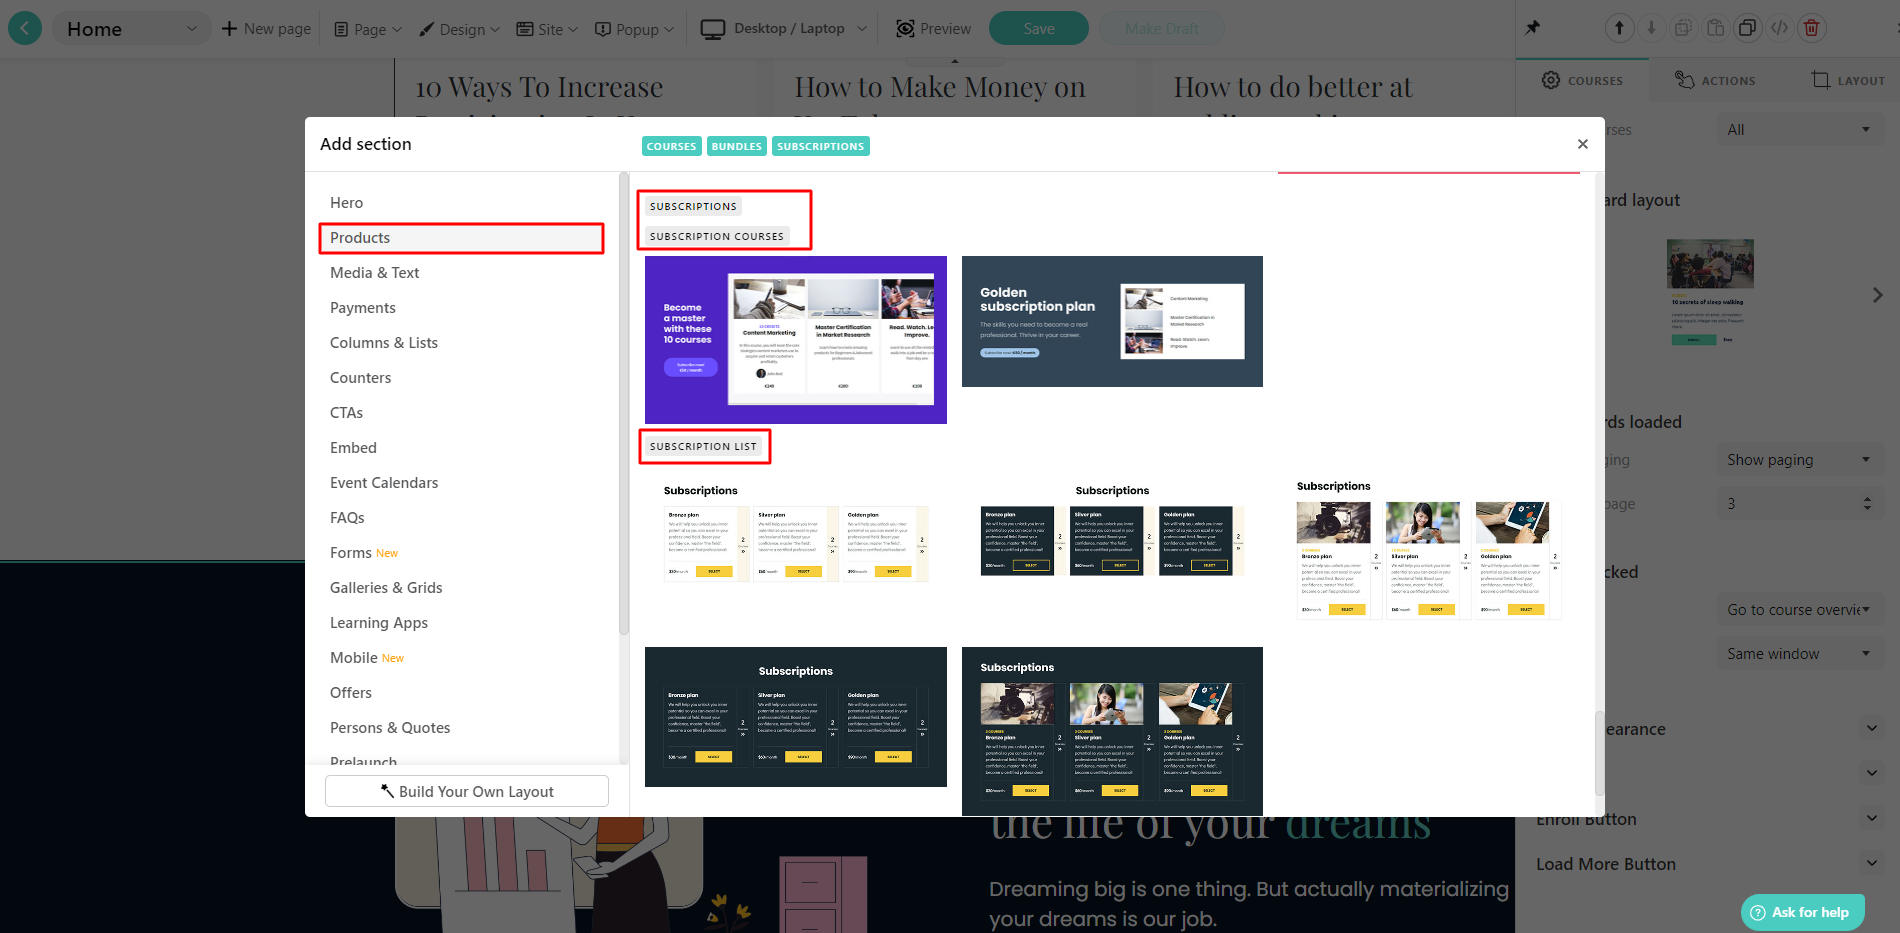
Task: Go back using the top-left arrow
Action: tap(25, 28)
